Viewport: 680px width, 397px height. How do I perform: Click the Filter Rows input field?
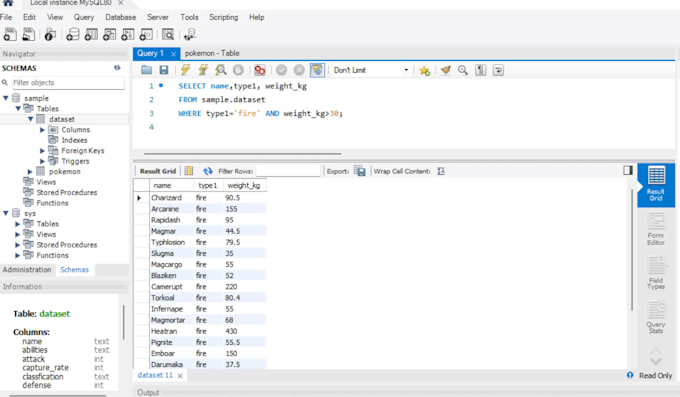[288, 171]
